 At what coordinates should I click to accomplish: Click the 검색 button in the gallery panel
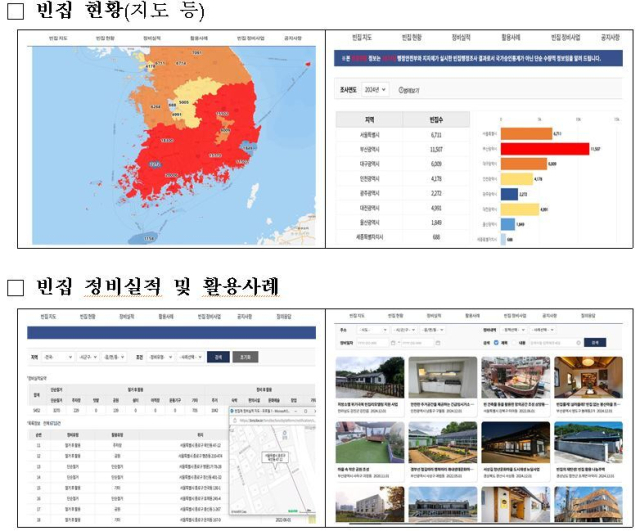pos(595,343)
